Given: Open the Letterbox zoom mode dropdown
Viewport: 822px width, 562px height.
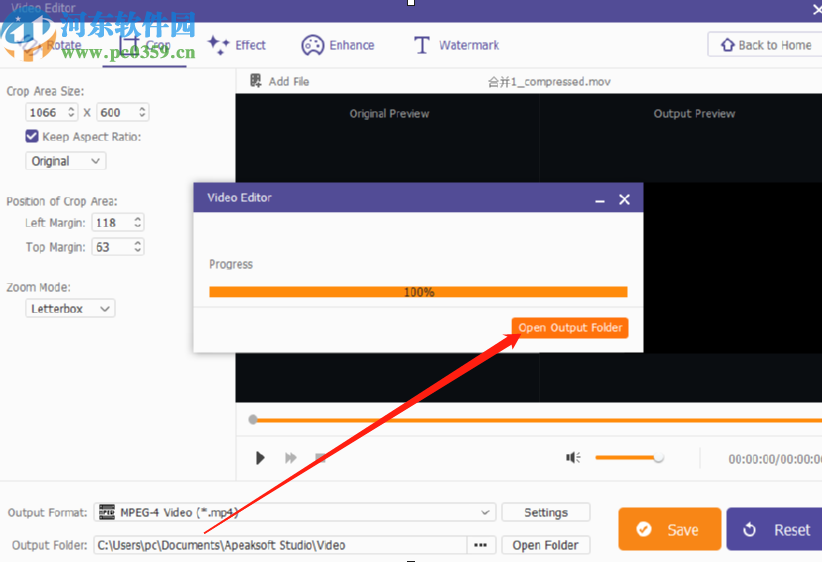Looking at the screenshot, I should pyautogui.click(x=70, y=308).
